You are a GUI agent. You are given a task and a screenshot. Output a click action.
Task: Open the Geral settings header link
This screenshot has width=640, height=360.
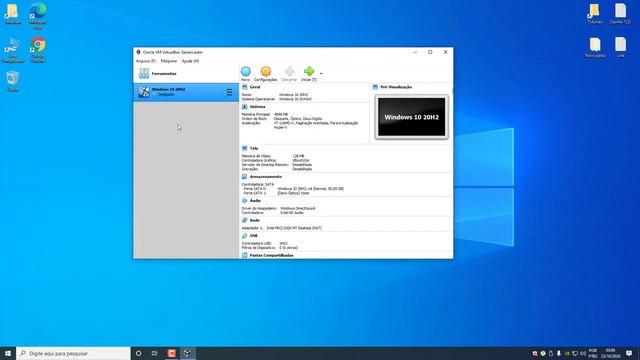click(x=255, y=87)
